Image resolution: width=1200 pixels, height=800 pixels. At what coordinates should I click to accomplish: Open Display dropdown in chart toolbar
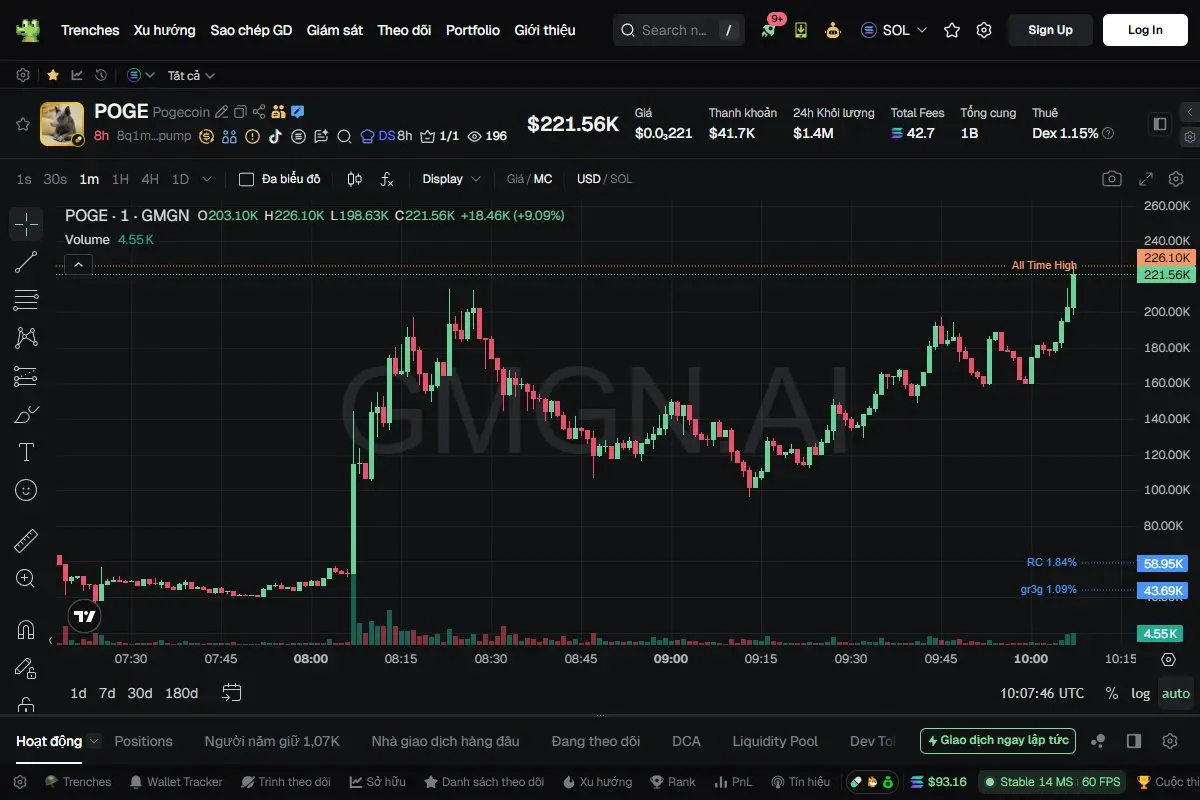[x=452, y=179]
